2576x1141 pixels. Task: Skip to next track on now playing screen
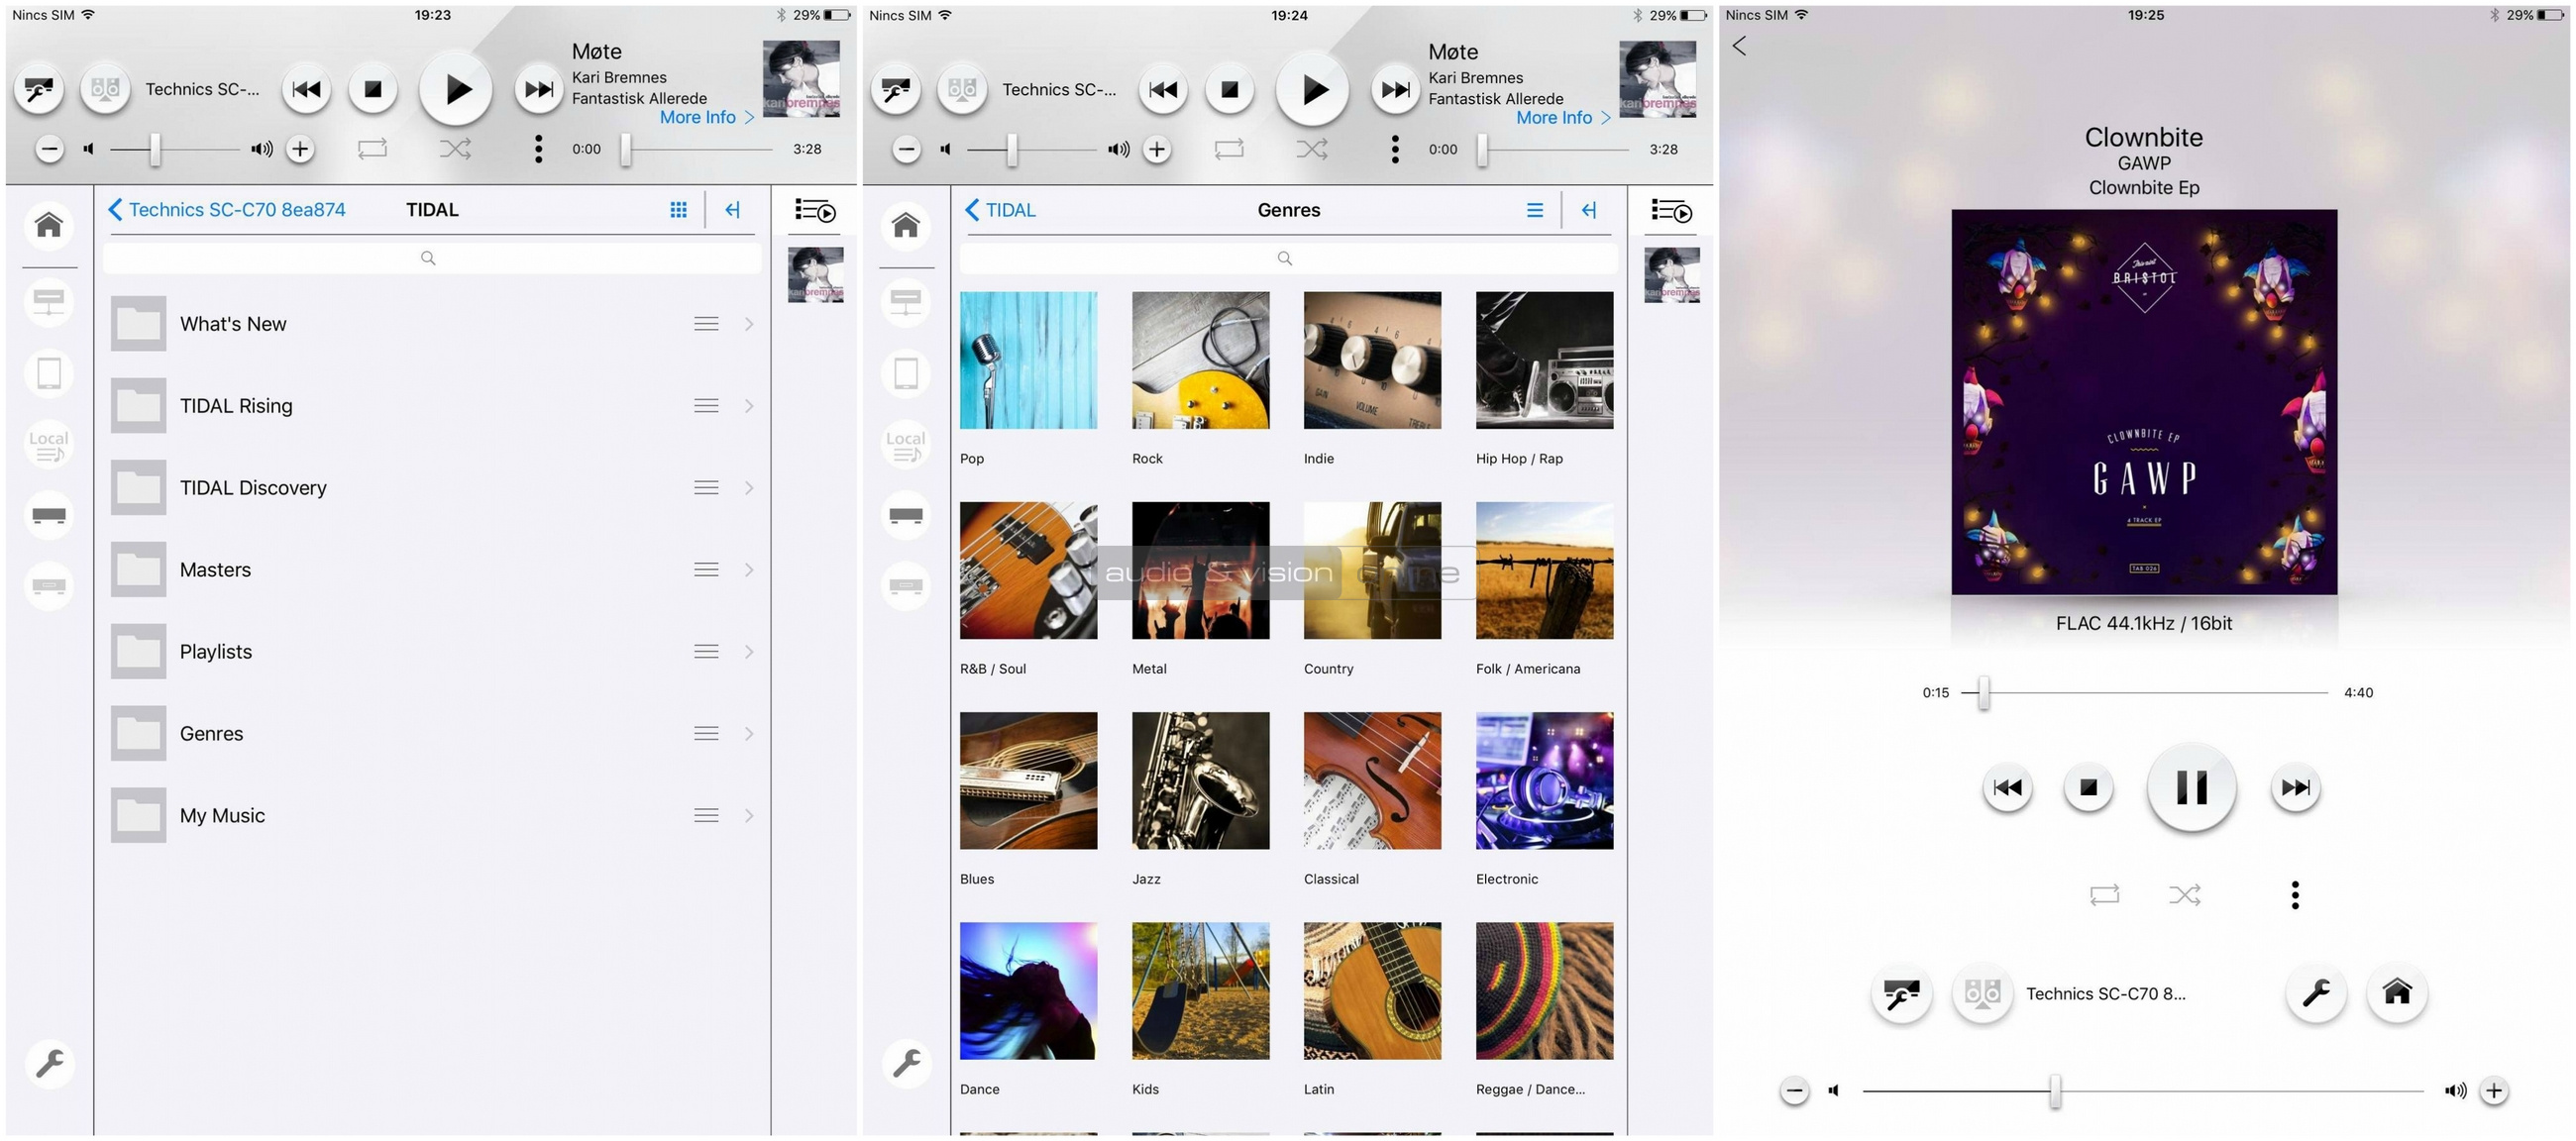(x=2295, y=788)
